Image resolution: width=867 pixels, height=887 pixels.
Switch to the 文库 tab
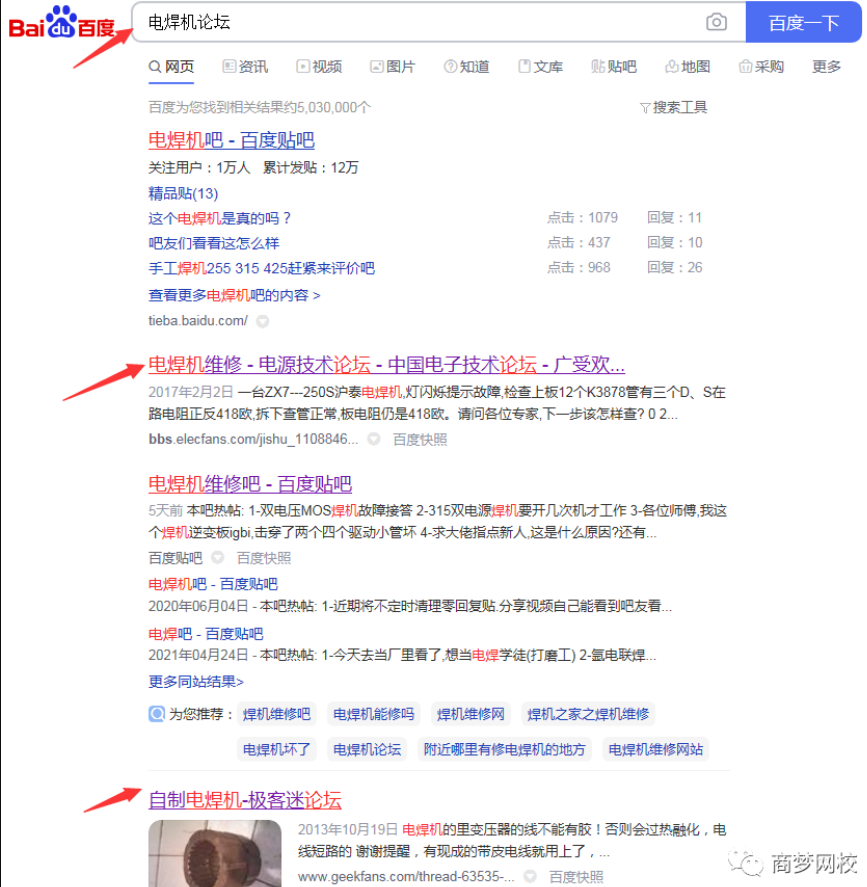tap(541, 67)
